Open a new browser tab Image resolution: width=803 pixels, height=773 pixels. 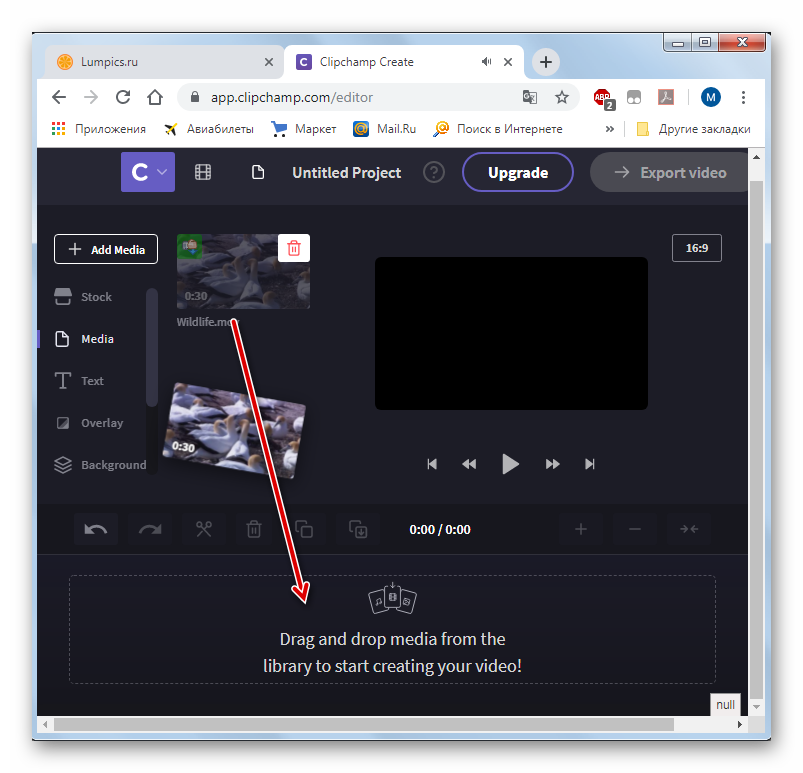(546, 62)
